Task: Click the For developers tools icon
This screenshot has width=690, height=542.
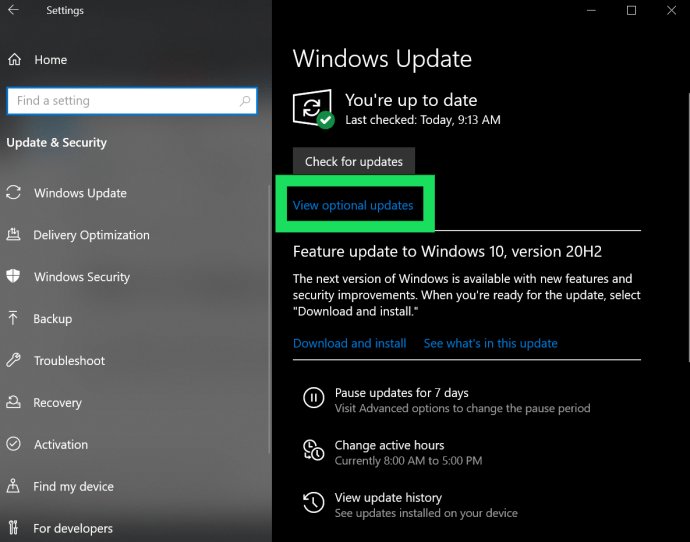Action: (x=13, y=527)
